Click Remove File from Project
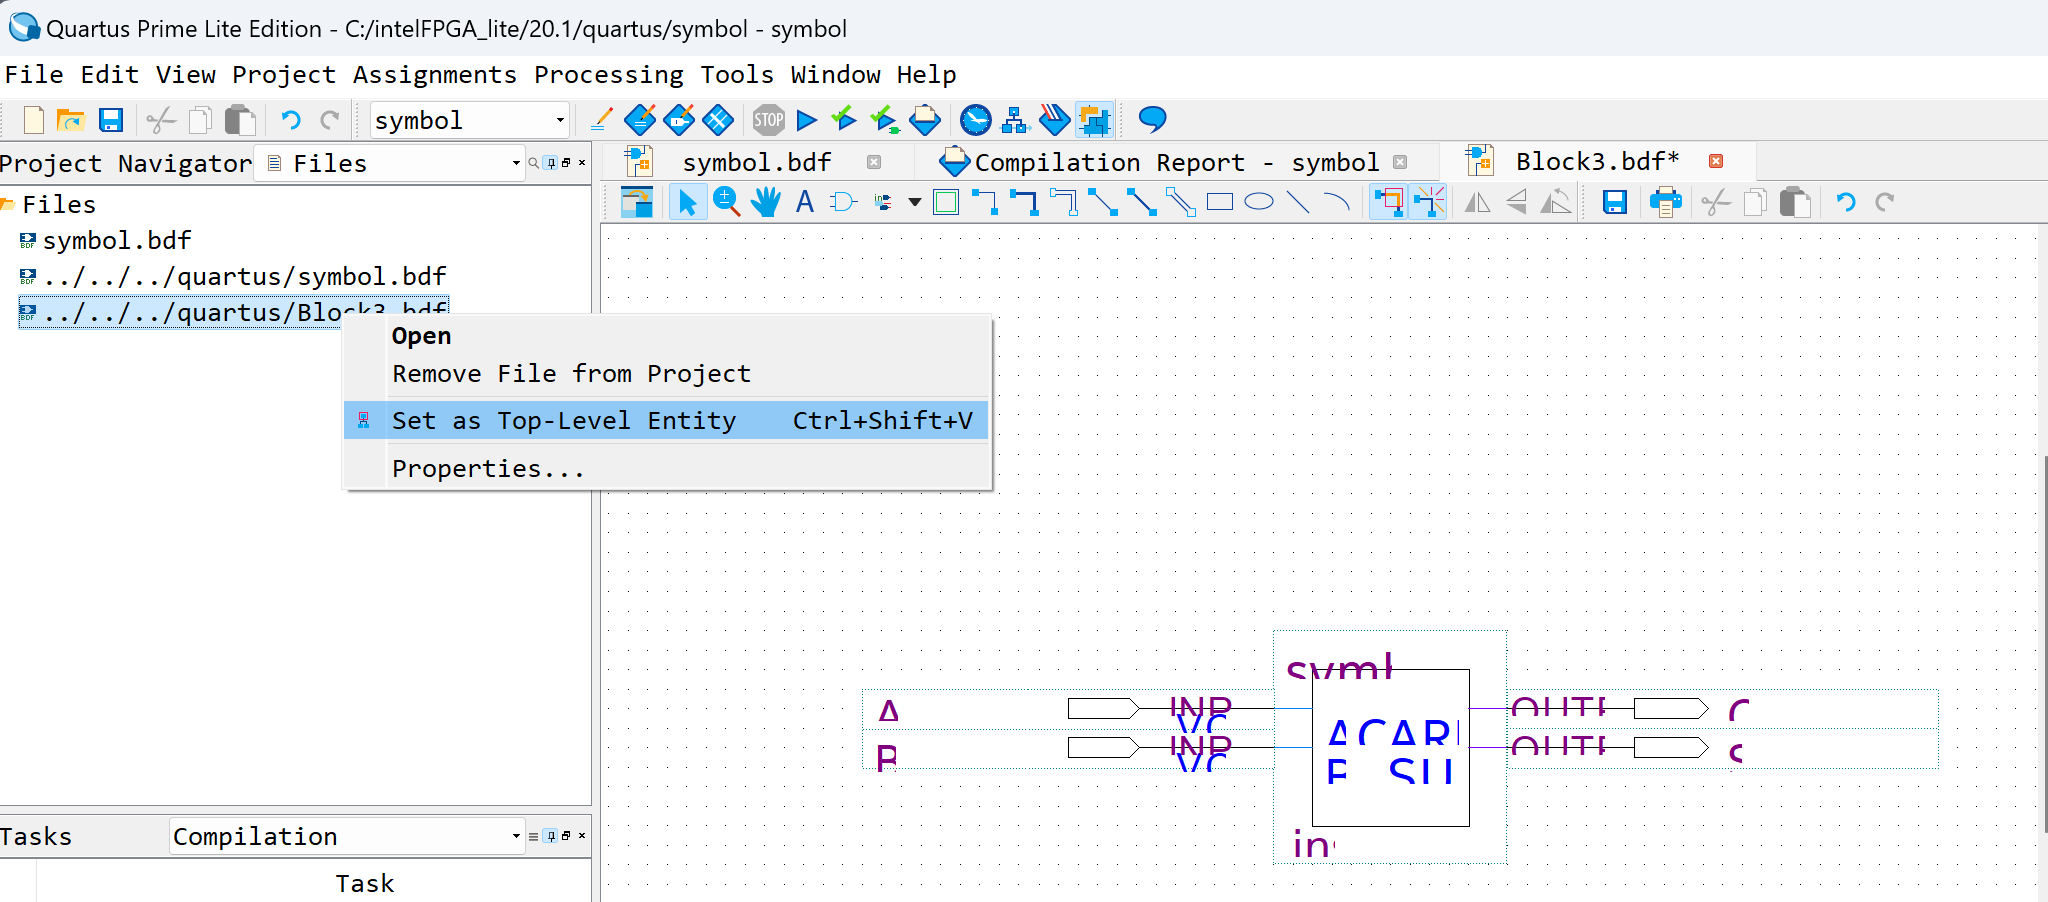The width and height of the screenshot is (2048, 902). 571,374
